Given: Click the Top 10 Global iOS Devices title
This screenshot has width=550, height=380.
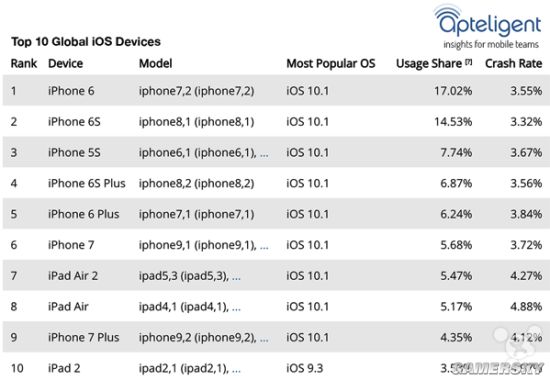Looking at the screenshot, I should (86, 42).
